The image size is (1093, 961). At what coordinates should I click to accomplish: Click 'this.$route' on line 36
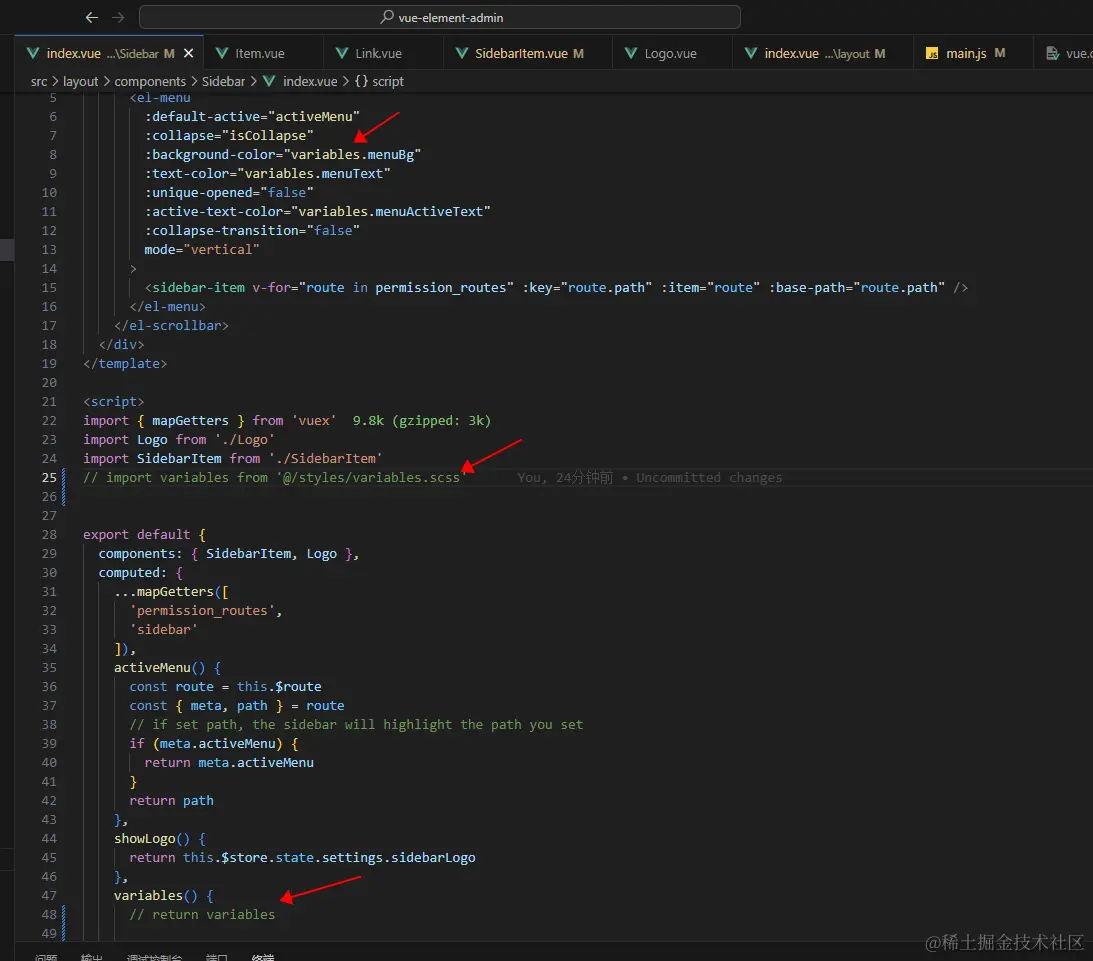click(279, 687)
